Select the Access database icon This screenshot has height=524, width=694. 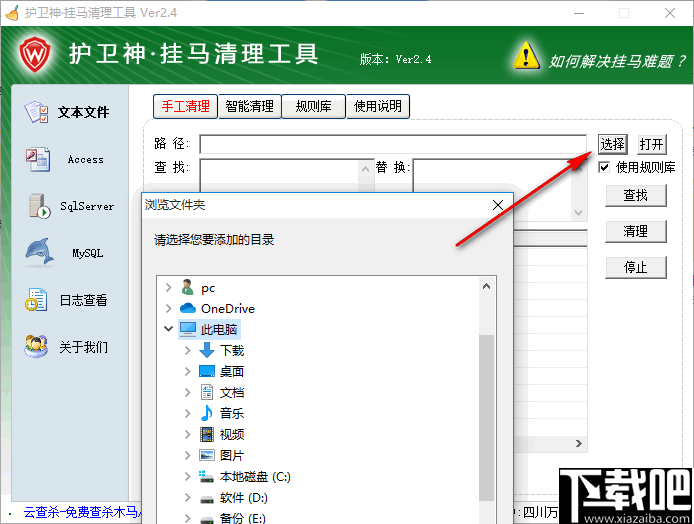click(x=38, y=159)
